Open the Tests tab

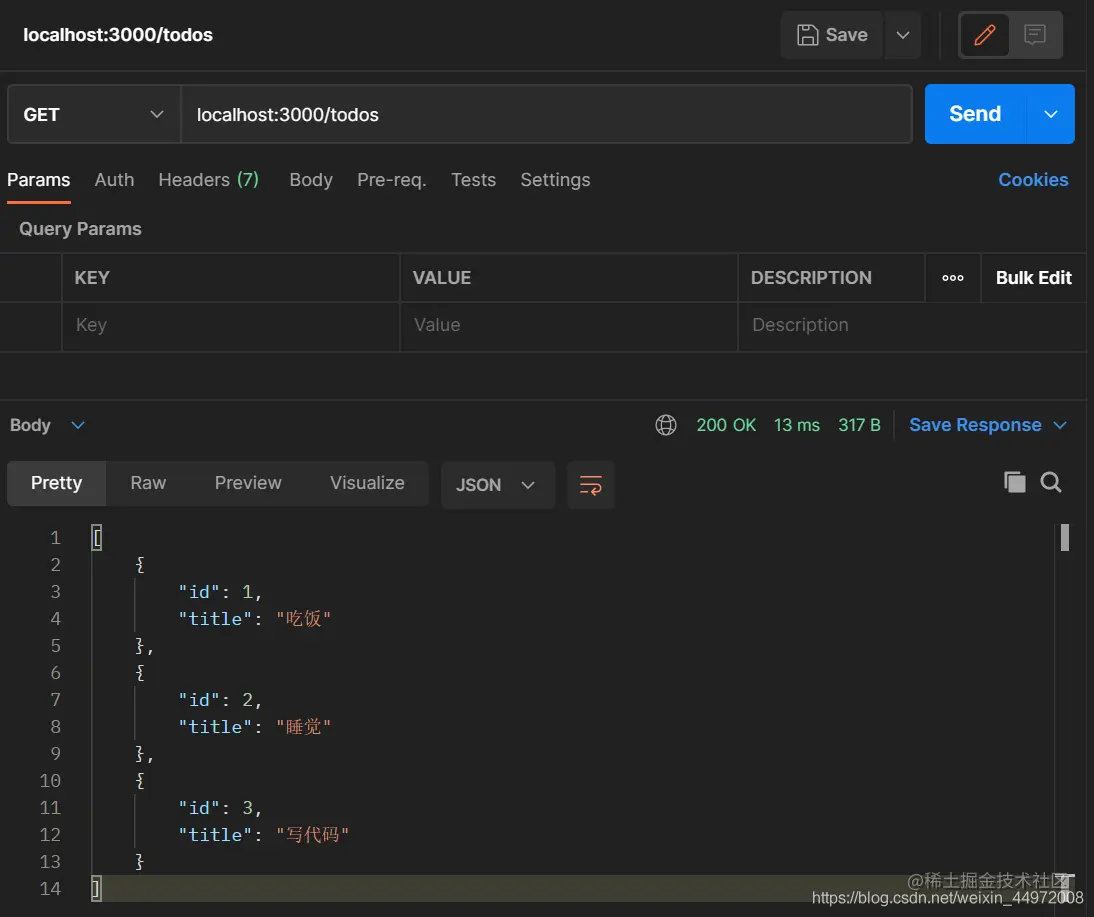pos(473,180)
